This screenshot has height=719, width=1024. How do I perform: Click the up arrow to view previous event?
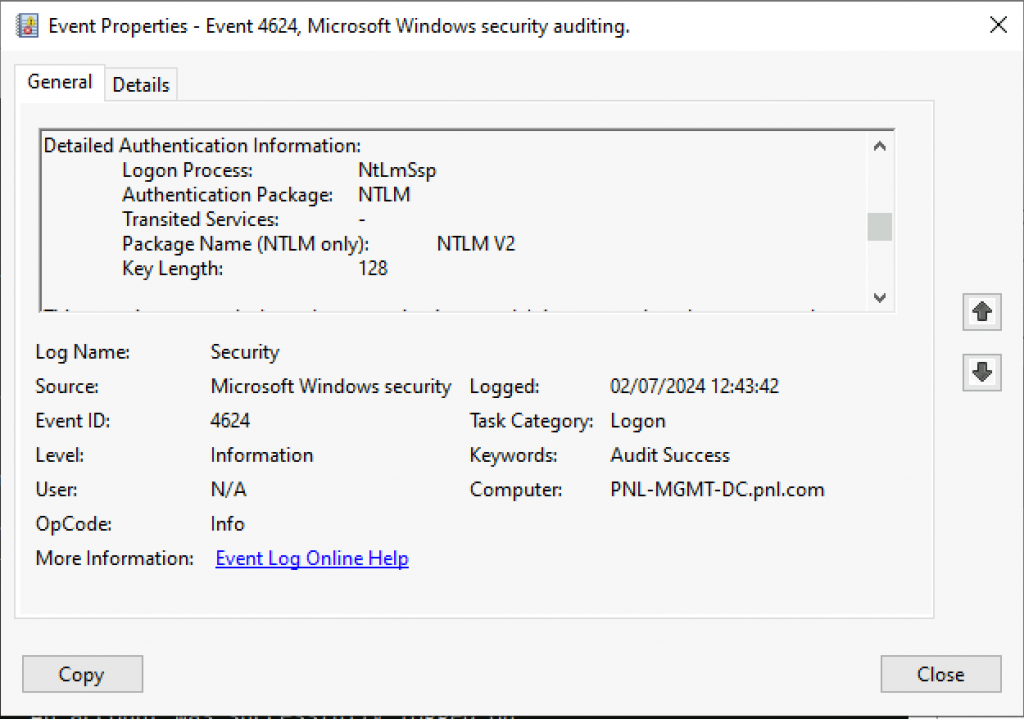[x=981, y=312]
